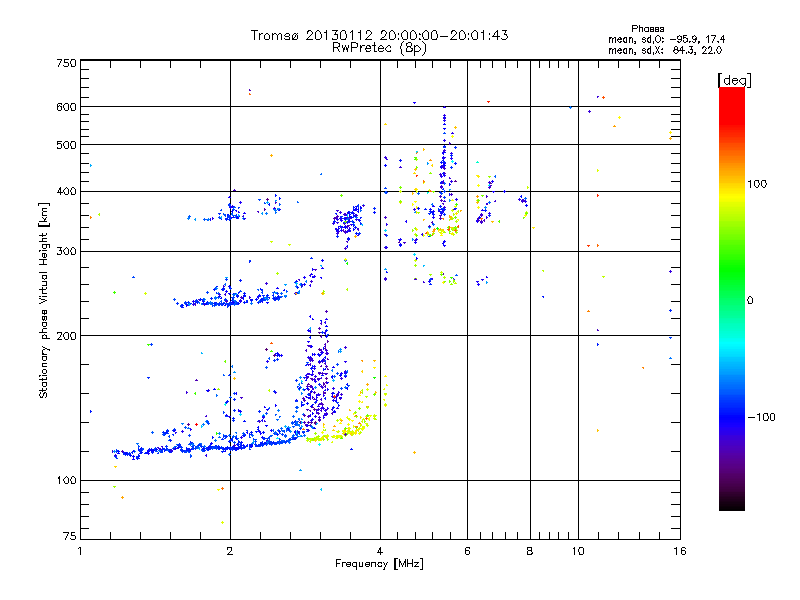Image resolution: width=800 pixels, height=600 pixels.
Task: Click the "Frequency [MHz]" x-axis title
Action: click(x=379, y=564)
